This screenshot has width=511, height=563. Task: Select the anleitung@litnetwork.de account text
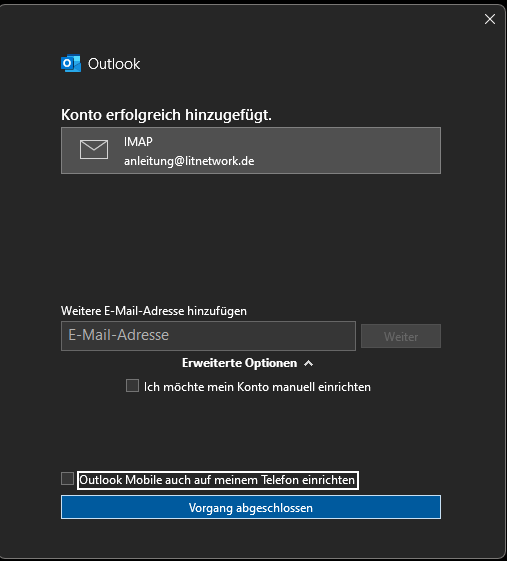pyautogui.click(x=189, y=161)
